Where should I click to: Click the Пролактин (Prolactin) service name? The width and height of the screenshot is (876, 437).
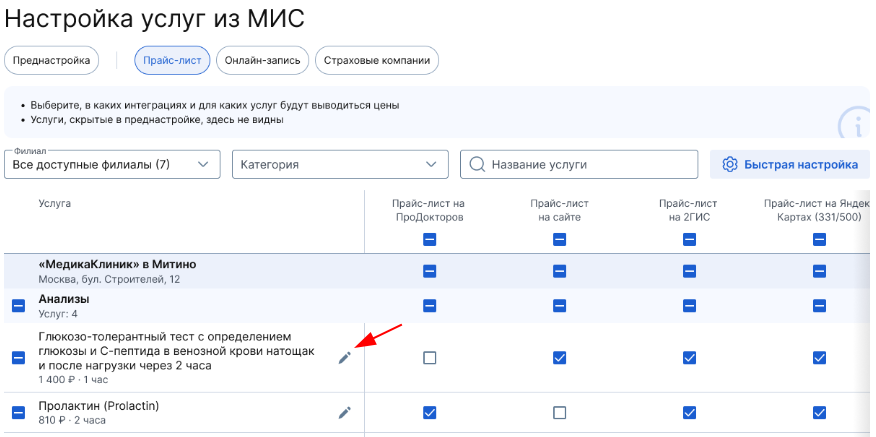(99, 406)
